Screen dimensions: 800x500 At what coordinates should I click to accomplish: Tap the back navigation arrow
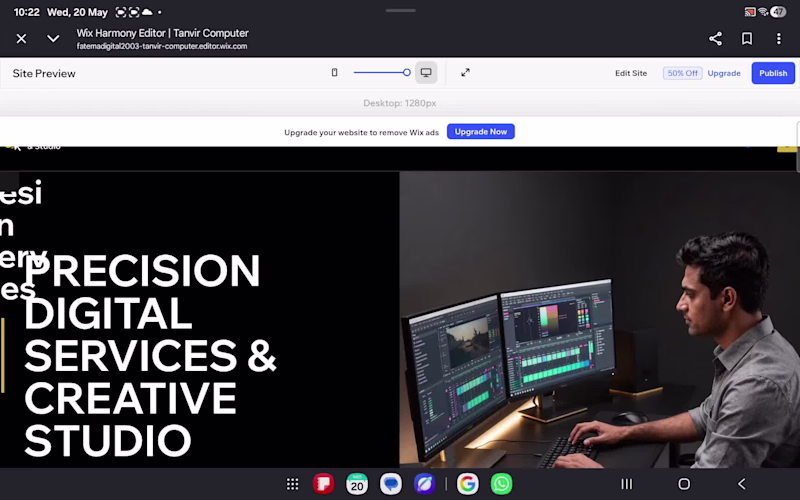coord(742,484)
